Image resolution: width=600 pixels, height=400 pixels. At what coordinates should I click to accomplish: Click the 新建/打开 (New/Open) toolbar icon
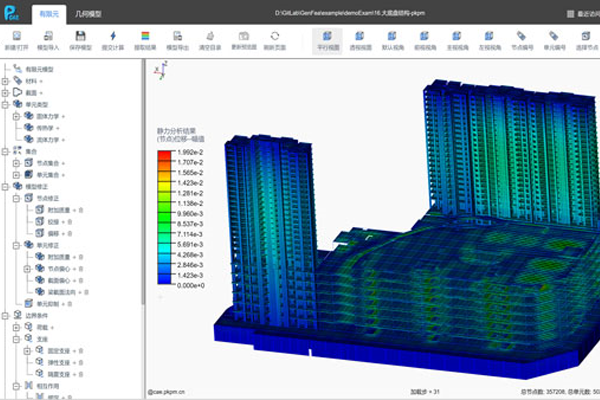click(14, 38)
